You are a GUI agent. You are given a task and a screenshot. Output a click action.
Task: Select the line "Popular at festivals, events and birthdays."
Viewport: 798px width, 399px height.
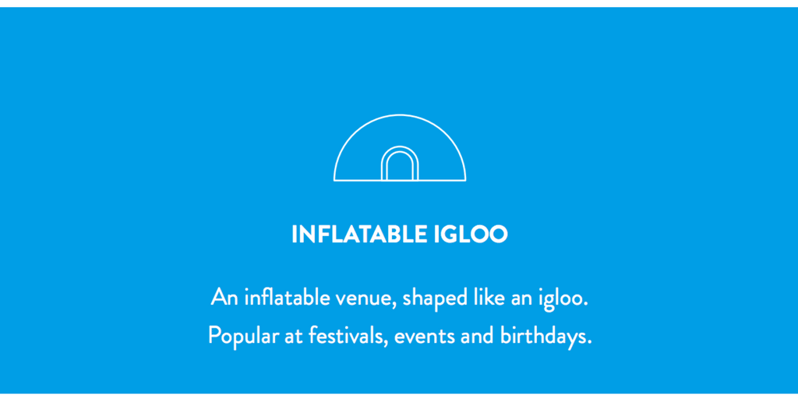pyautogui.click(x=400, y=336)
